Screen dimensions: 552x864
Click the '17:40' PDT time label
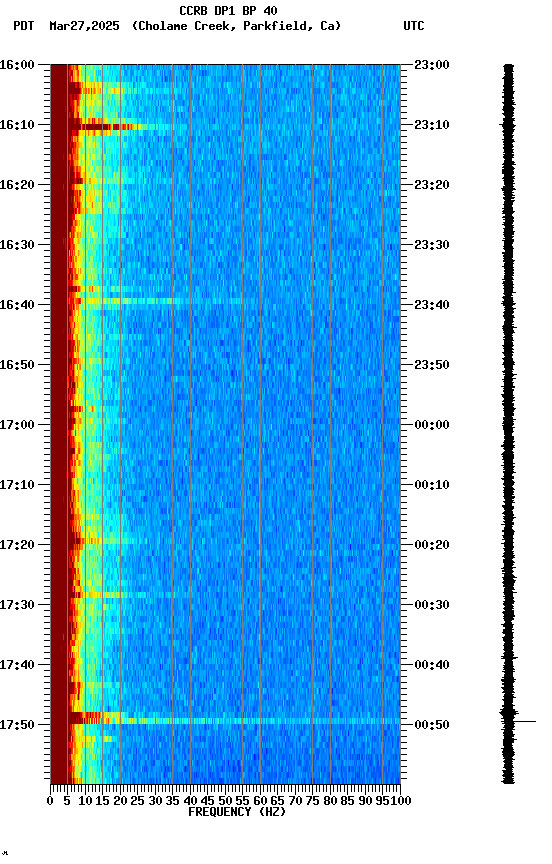(17, 665)
